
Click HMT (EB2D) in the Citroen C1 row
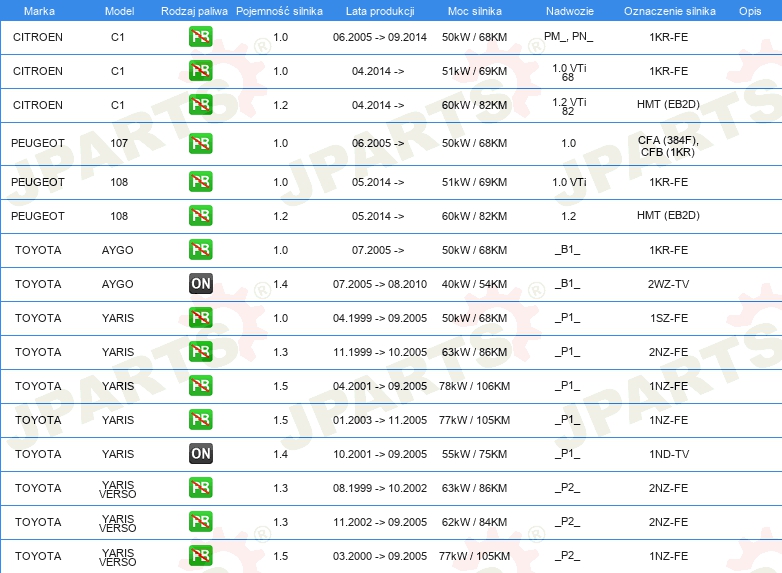tap(668, 105)
